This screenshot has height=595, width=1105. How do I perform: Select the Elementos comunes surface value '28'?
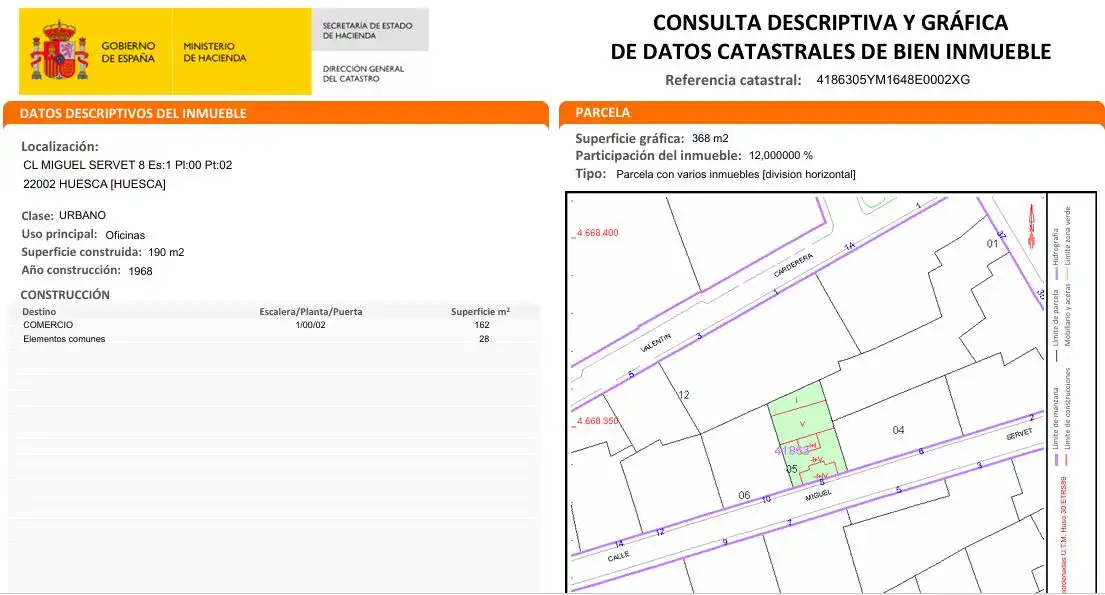(484, 339)
